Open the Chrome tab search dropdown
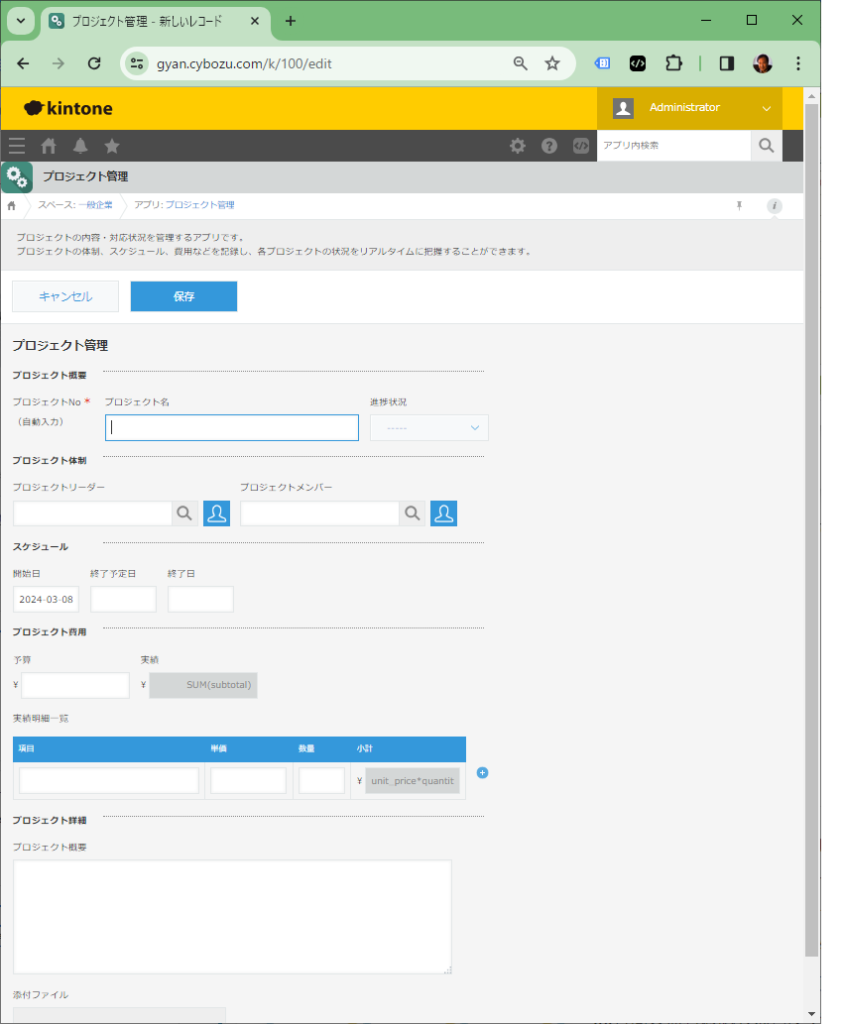 [20, 21]
